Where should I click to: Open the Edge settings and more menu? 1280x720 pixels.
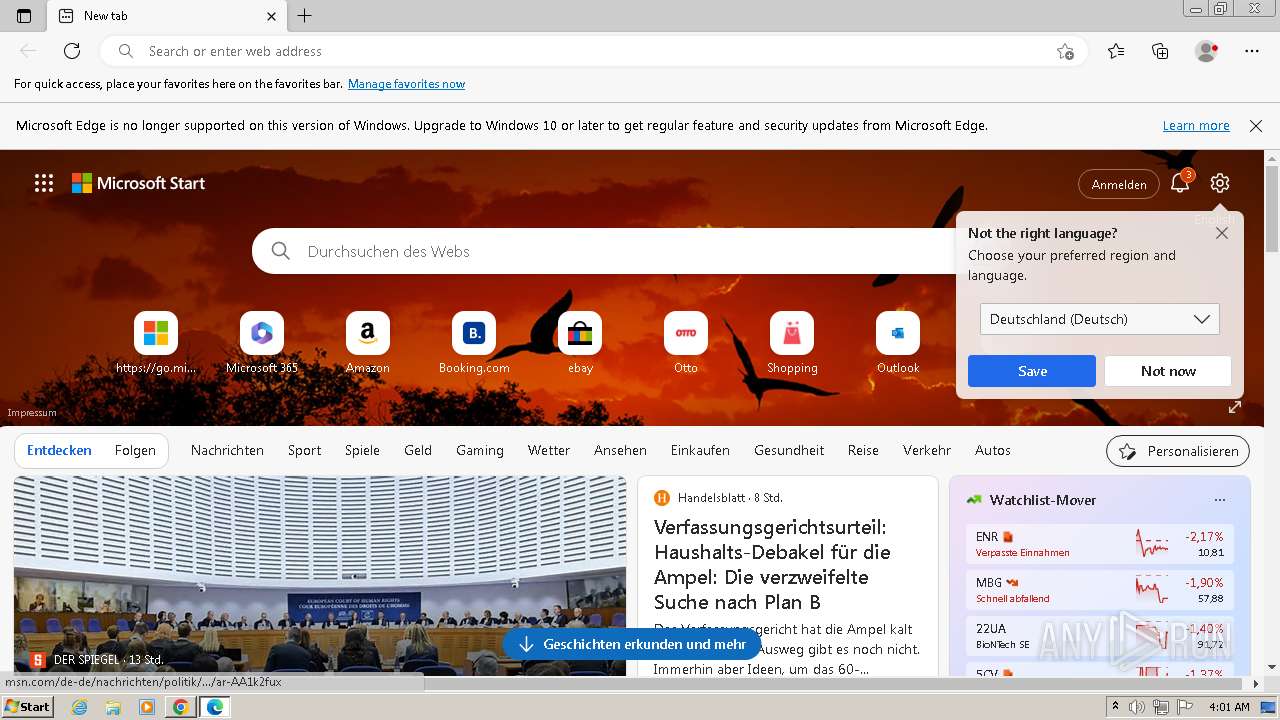(1252, 51)
